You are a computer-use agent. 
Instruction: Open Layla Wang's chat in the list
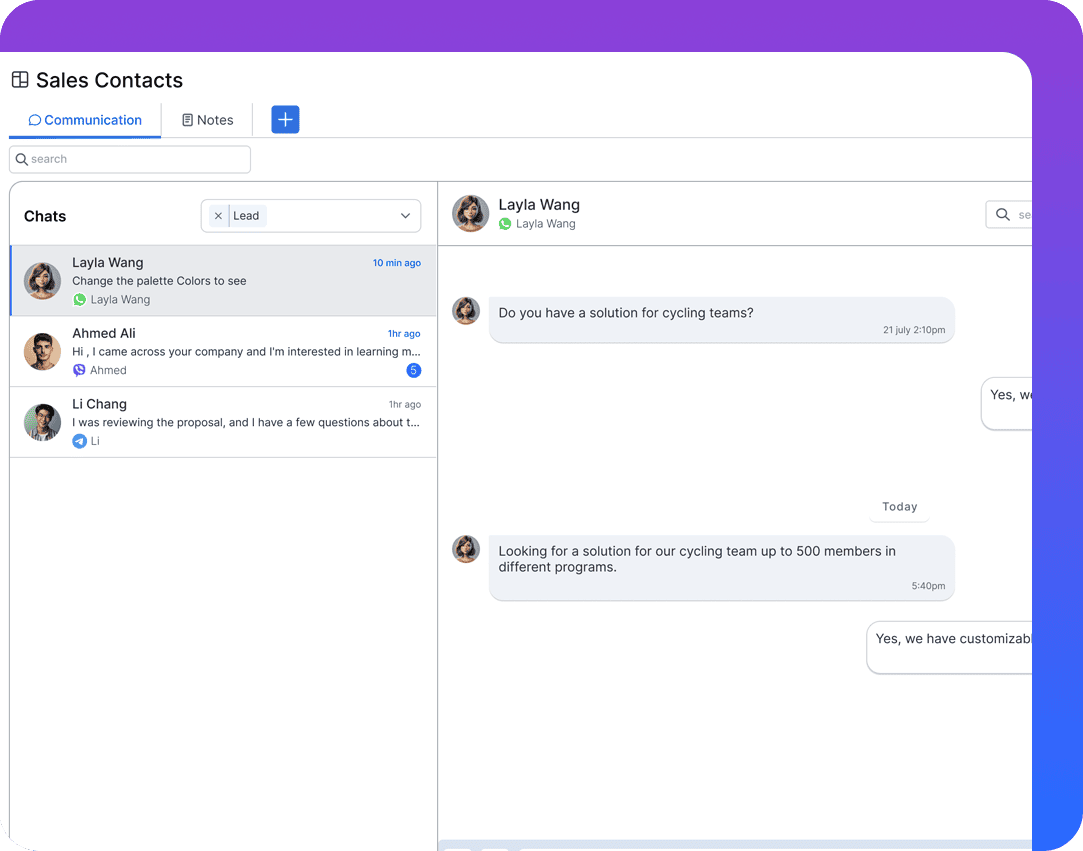tap(223, 281)
